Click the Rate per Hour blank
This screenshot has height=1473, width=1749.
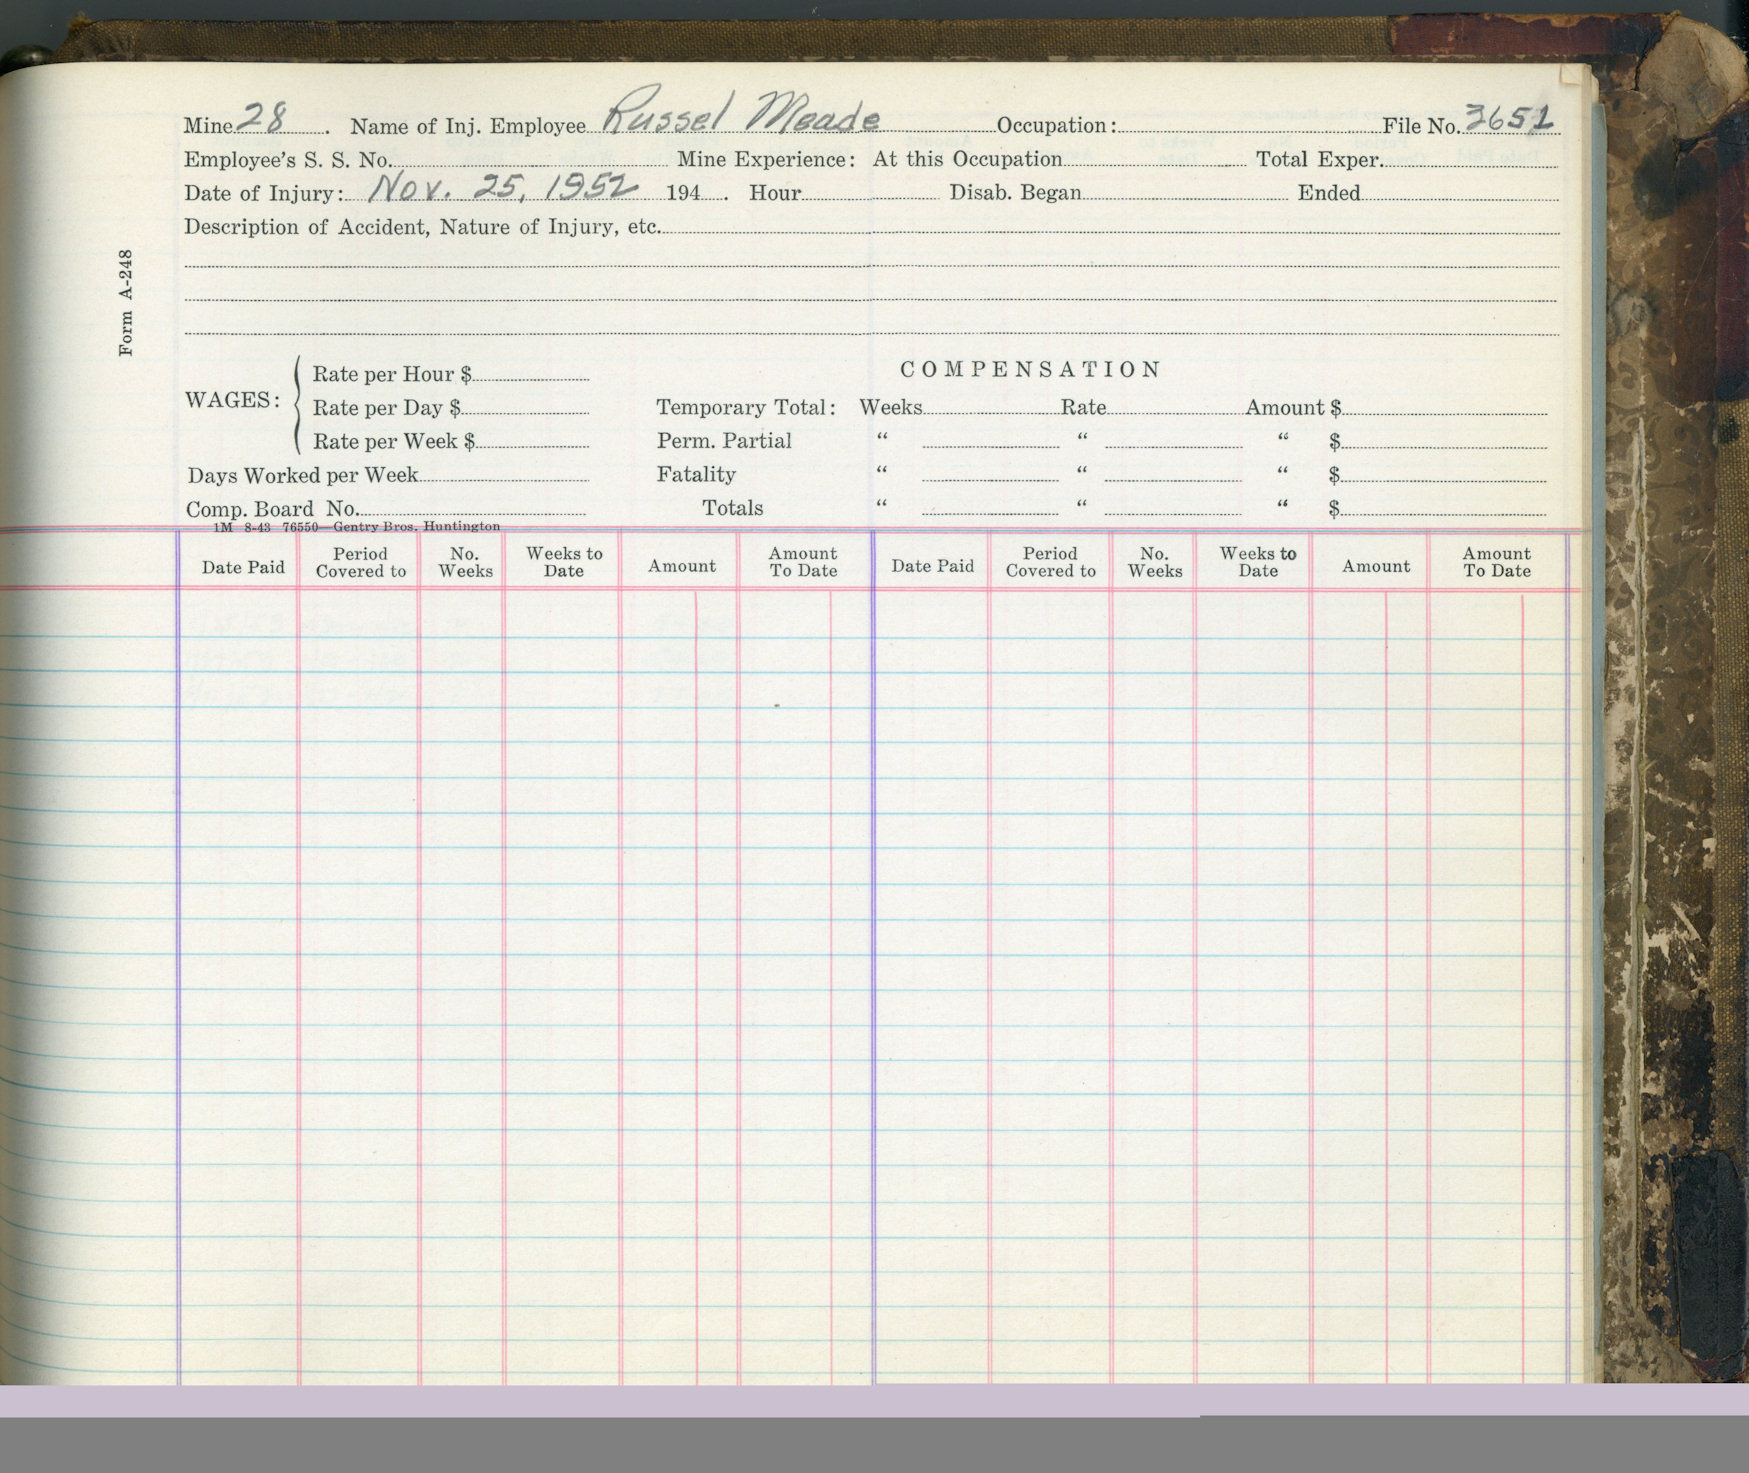531,374
